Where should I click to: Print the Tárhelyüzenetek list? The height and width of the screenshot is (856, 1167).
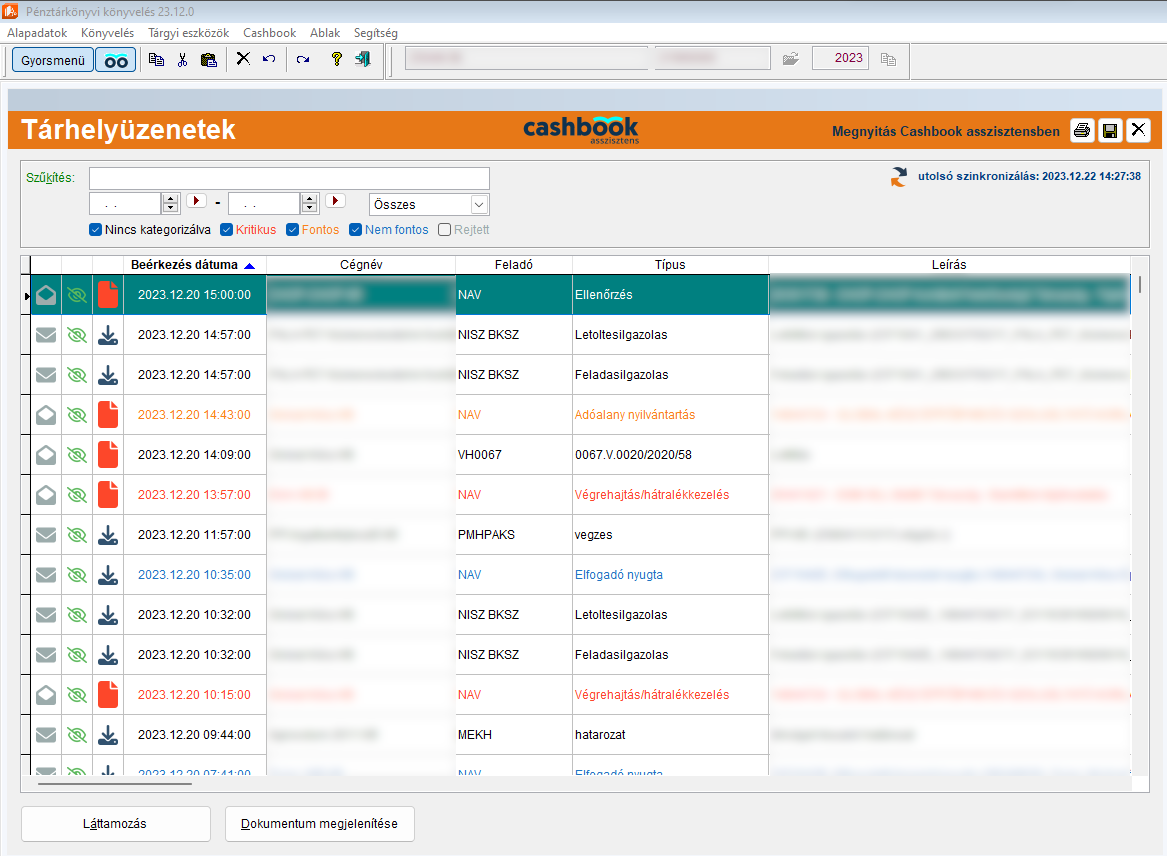click(x=1082, y=130)
